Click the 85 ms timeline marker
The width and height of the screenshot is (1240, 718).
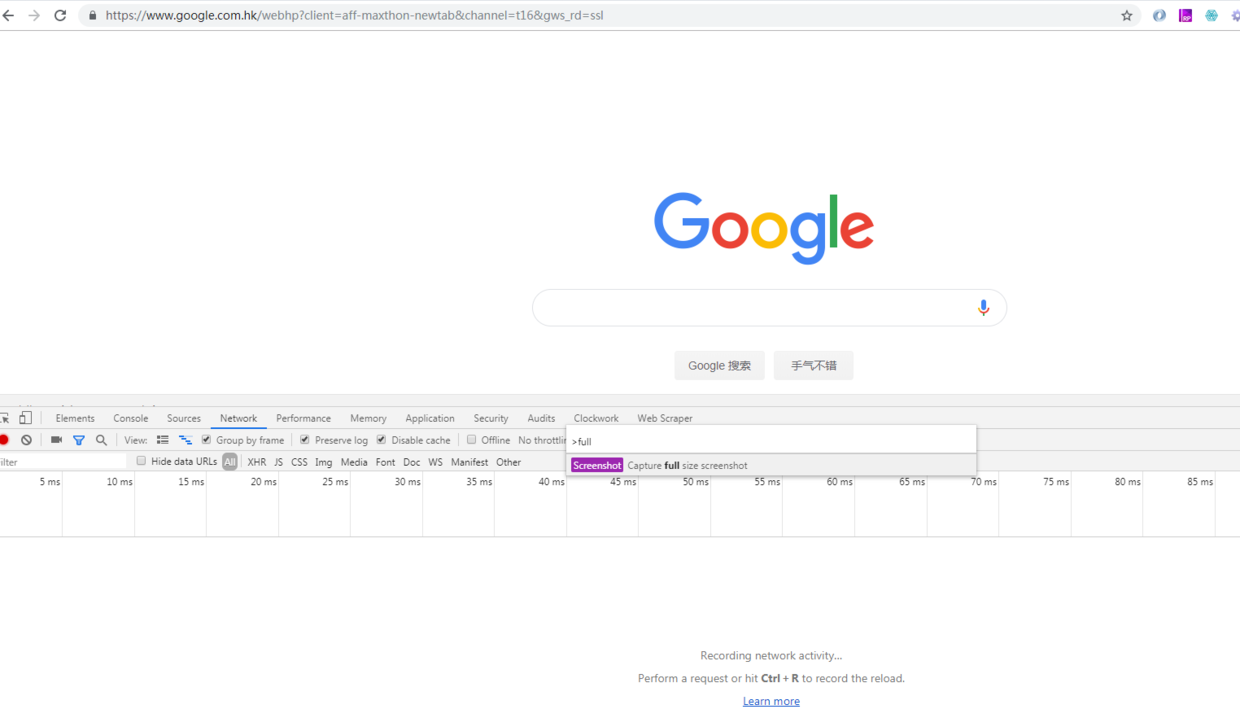click(x=1200, y=482)
